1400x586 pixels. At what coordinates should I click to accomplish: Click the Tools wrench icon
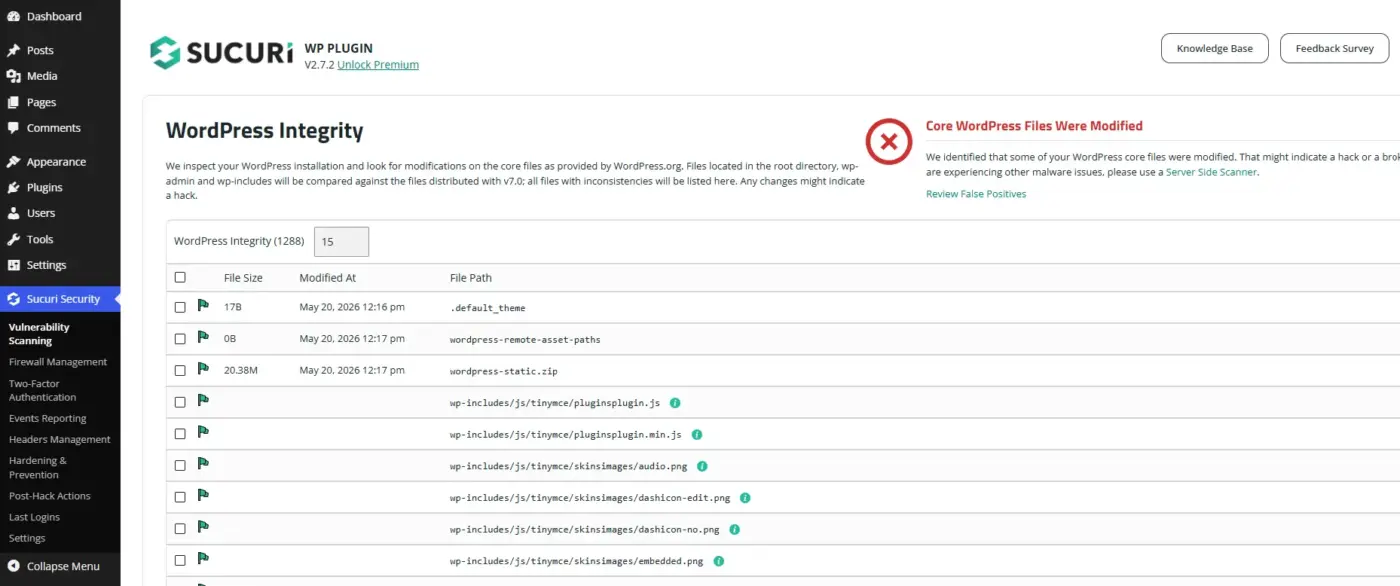13,239
